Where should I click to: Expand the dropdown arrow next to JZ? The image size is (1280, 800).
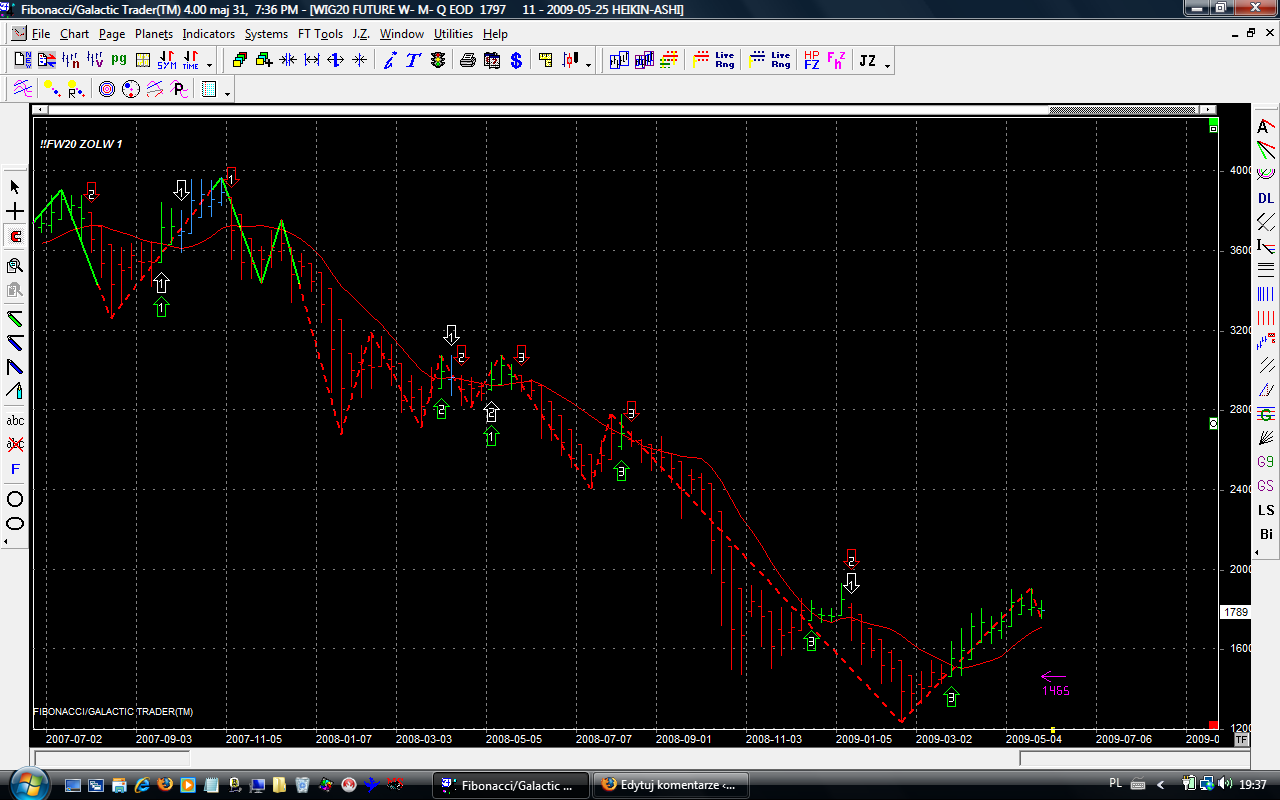(x=887, y=64)
